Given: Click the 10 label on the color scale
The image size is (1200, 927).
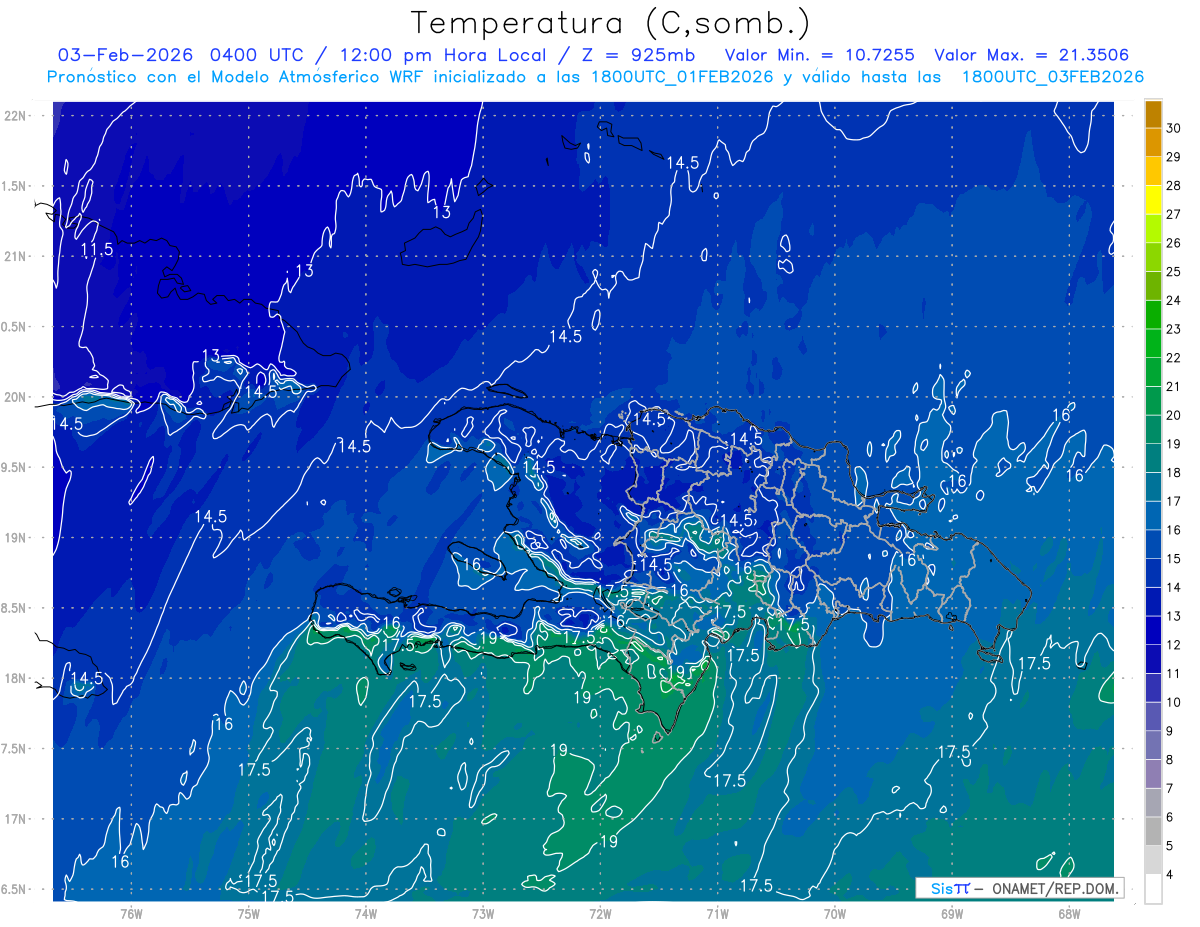Looking at the screenshot, I should coord(1174,703).
